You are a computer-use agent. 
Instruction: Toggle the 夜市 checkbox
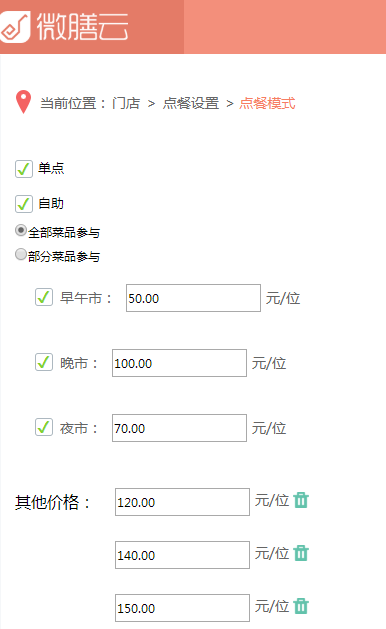[x=44, y=427]
